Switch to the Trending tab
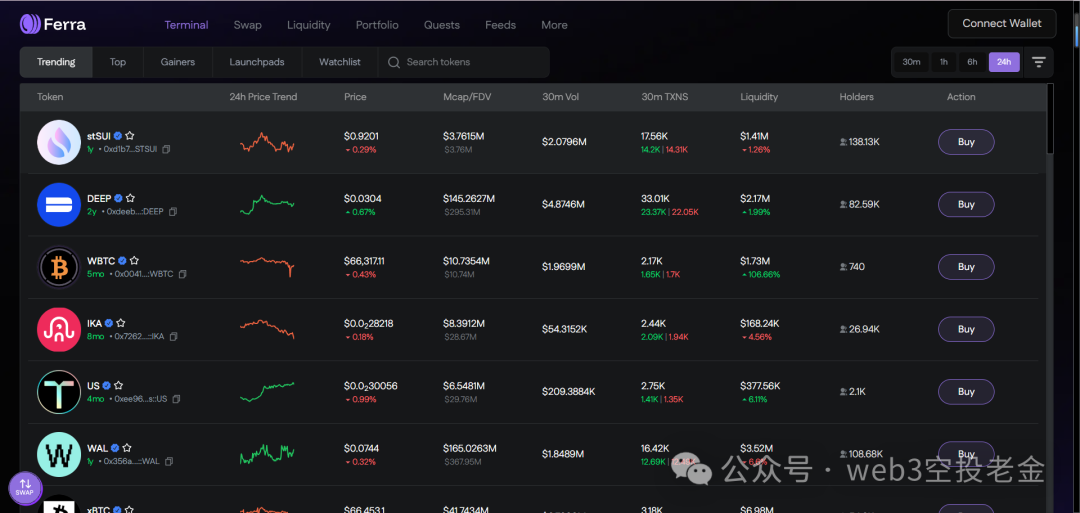 tap(56, 62)
